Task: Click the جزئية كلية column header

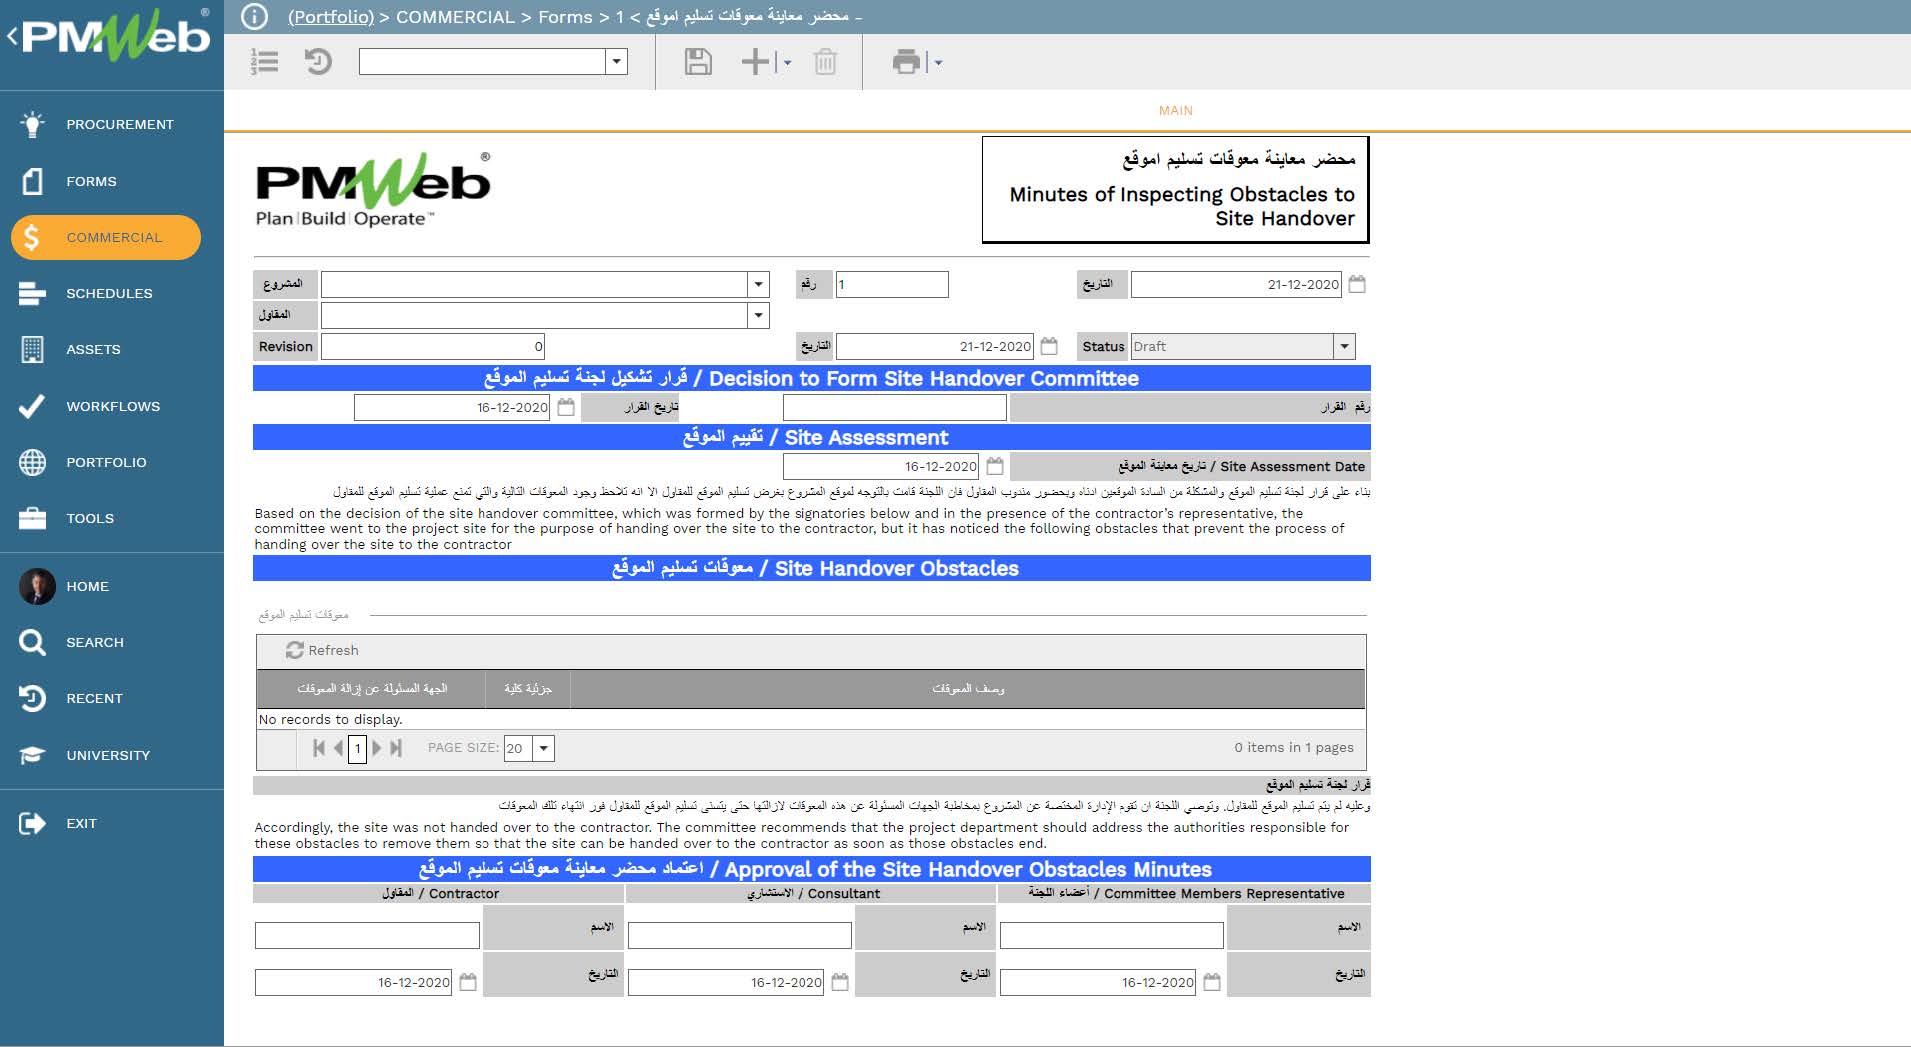Action: click(x=528, y=689)
